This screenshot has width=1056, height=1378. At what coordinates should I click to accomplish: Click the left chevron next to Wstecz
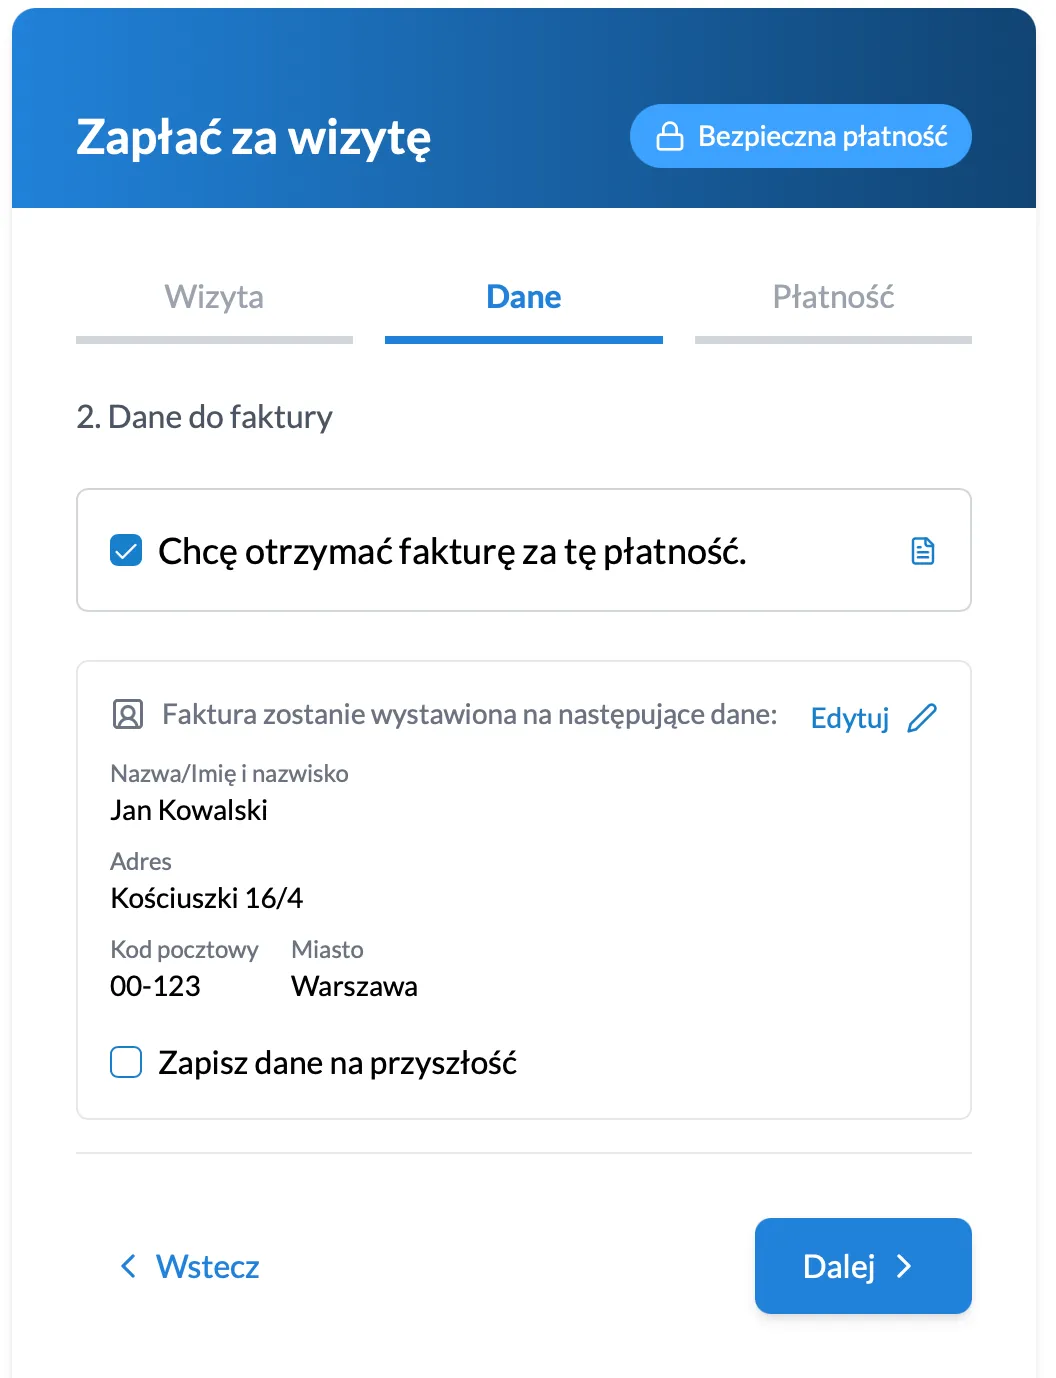(x=127, y=1266)
